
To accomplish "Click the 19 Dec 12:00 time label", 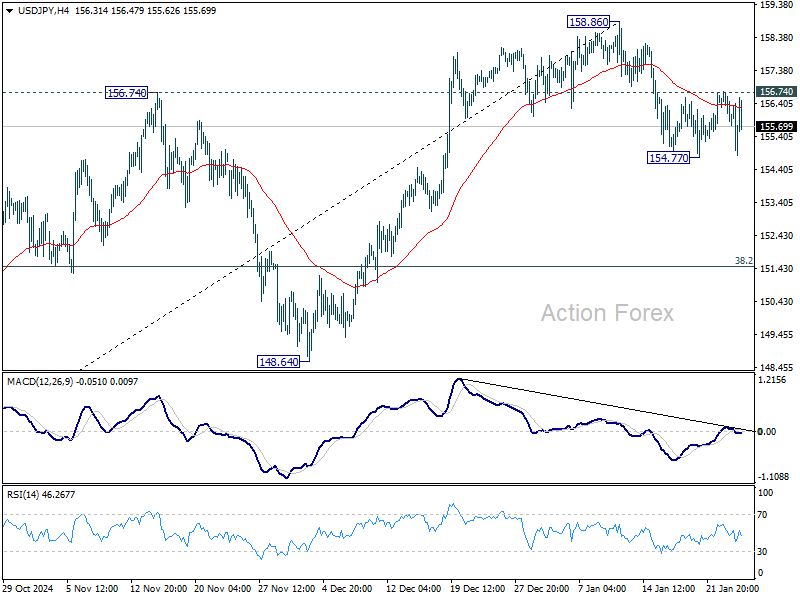I will 478,588.
